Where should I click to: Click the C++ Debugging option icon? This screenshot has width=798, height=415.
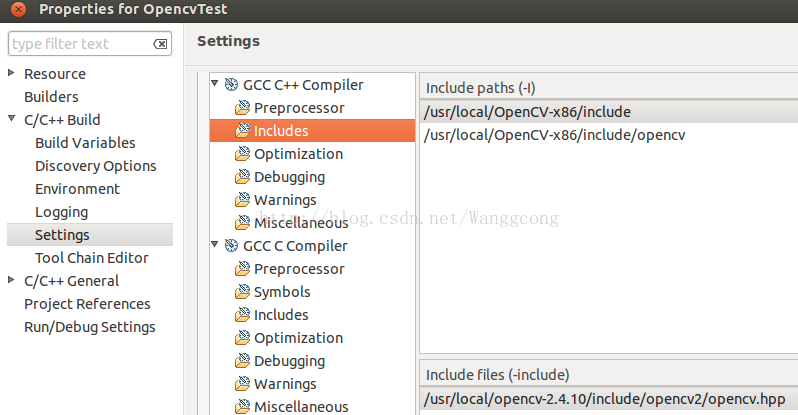[242, 177]
